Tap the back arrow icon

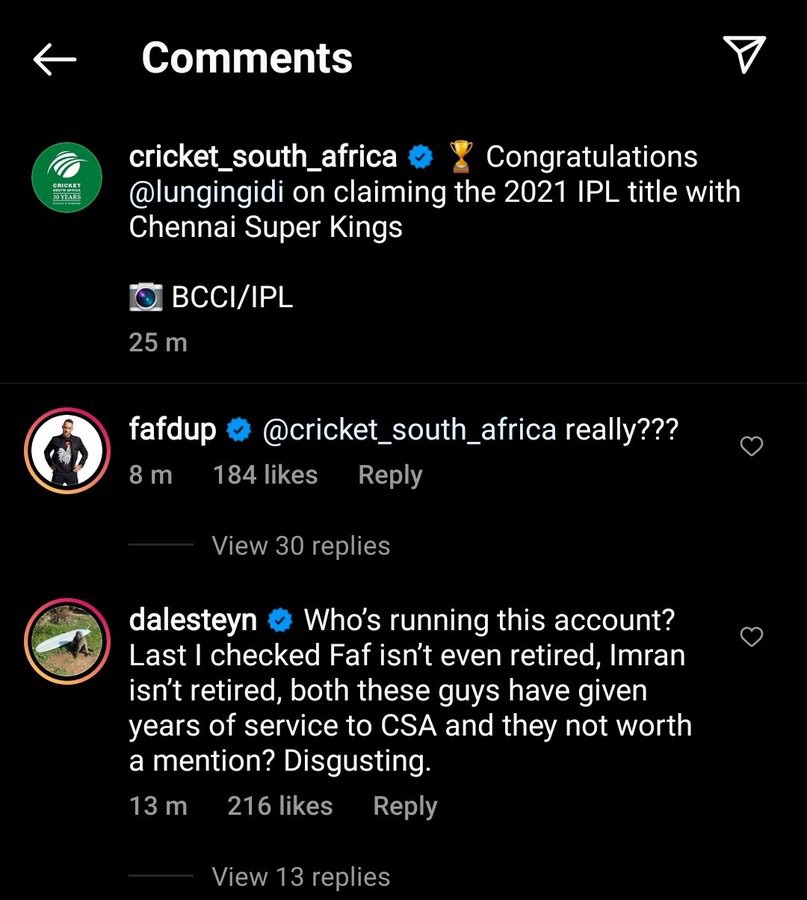(x=55, y=59)
